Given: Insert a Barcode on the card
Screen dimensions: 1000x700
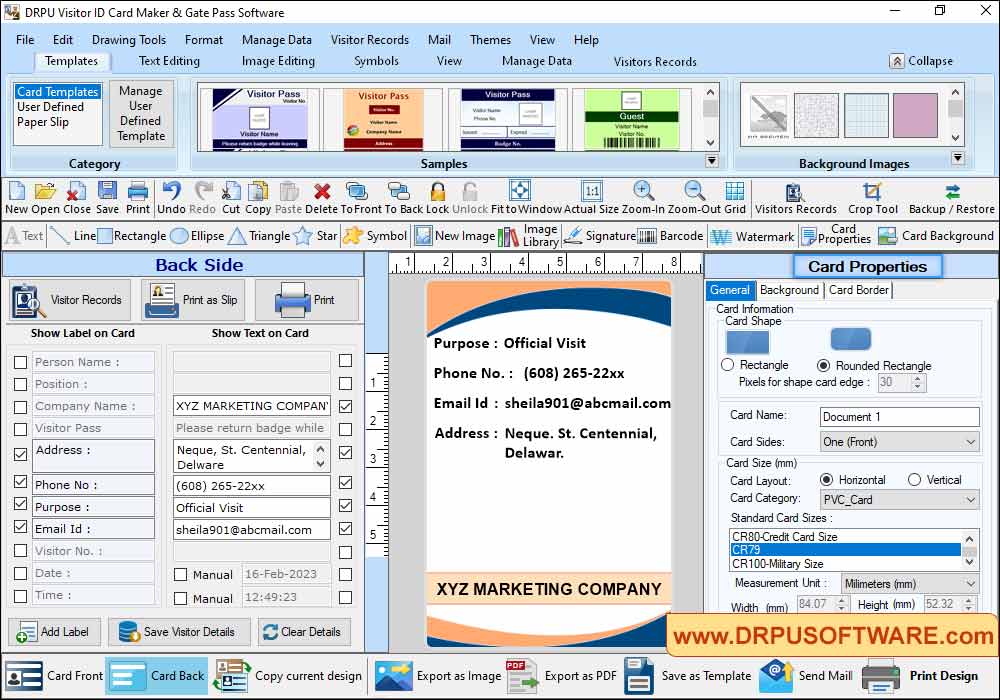Looking at the screenshot, I should tap(671, 236).
